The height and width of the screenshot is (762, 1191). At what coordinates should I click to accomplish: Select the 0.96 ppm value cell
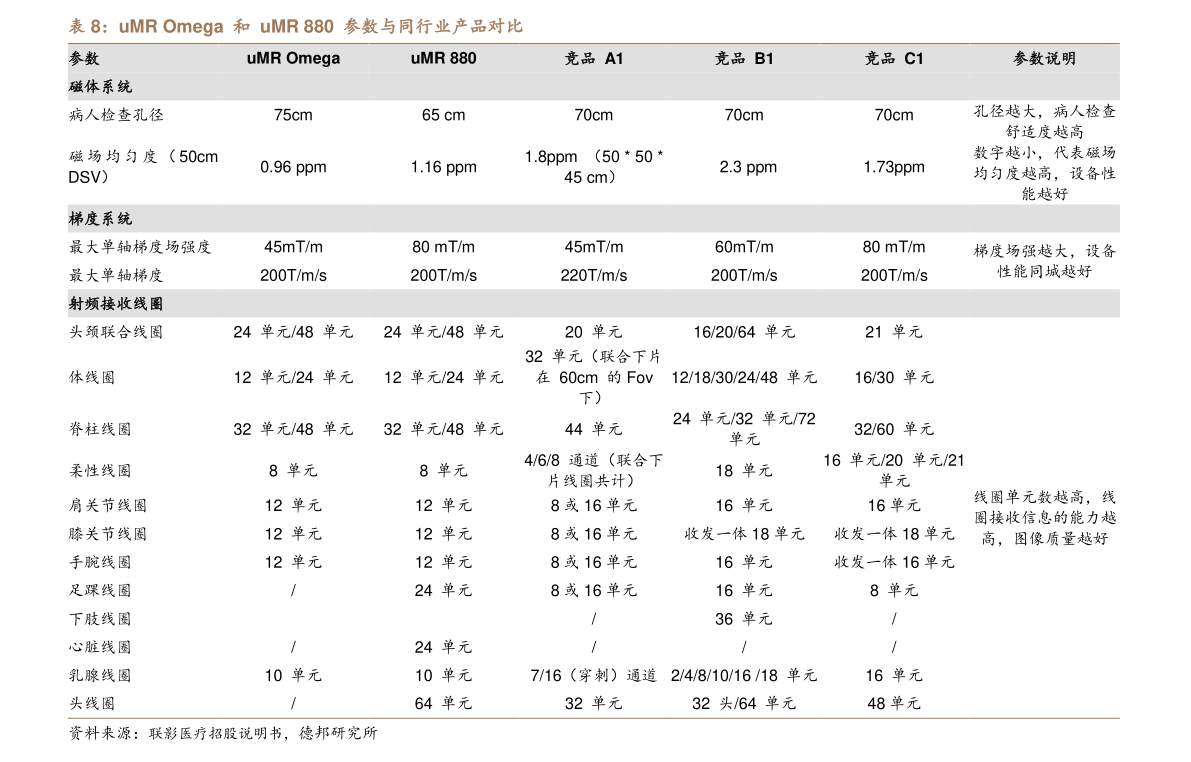point(293,167)
